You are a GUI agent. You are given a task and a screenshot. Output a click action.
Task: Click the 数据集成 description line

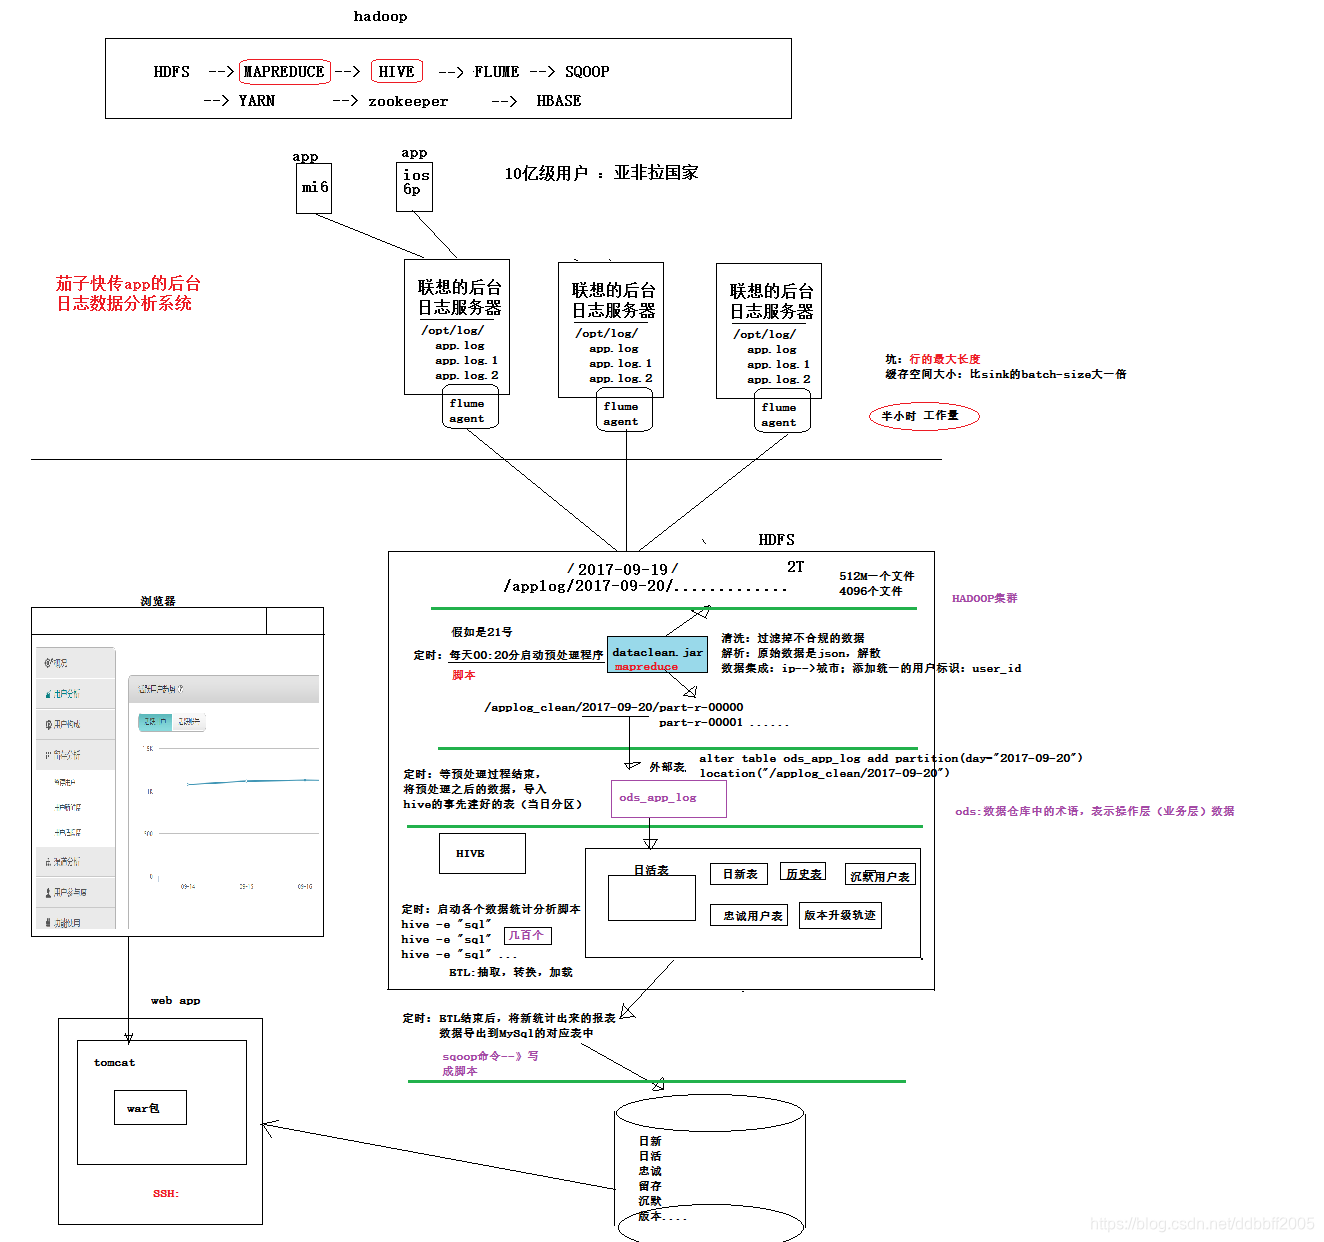tap(871, 668)
